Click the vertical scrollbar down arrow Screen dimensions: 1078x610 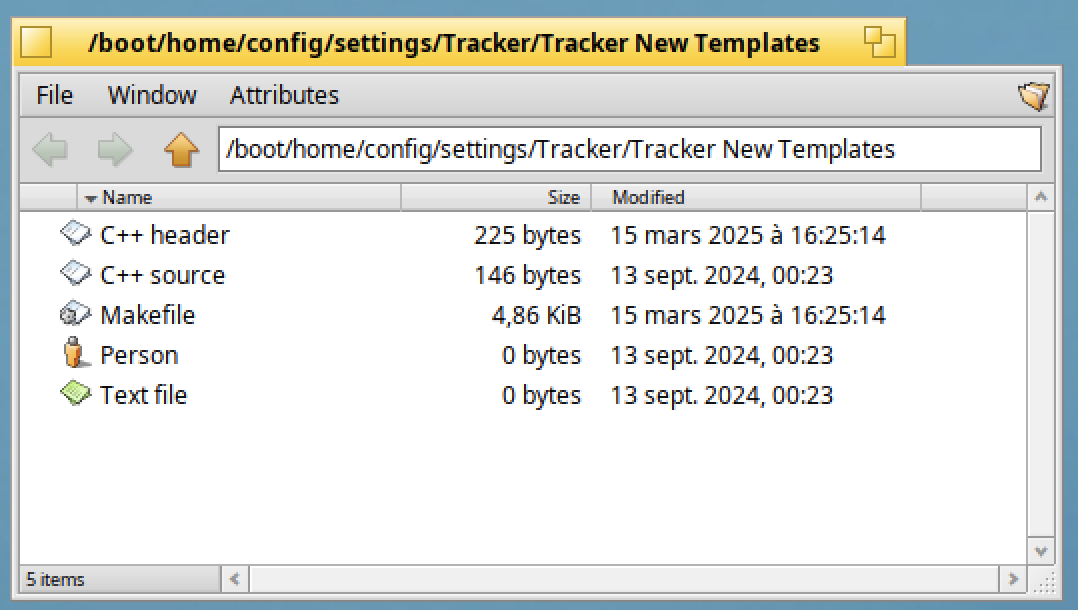click(x=1041, y=550)
